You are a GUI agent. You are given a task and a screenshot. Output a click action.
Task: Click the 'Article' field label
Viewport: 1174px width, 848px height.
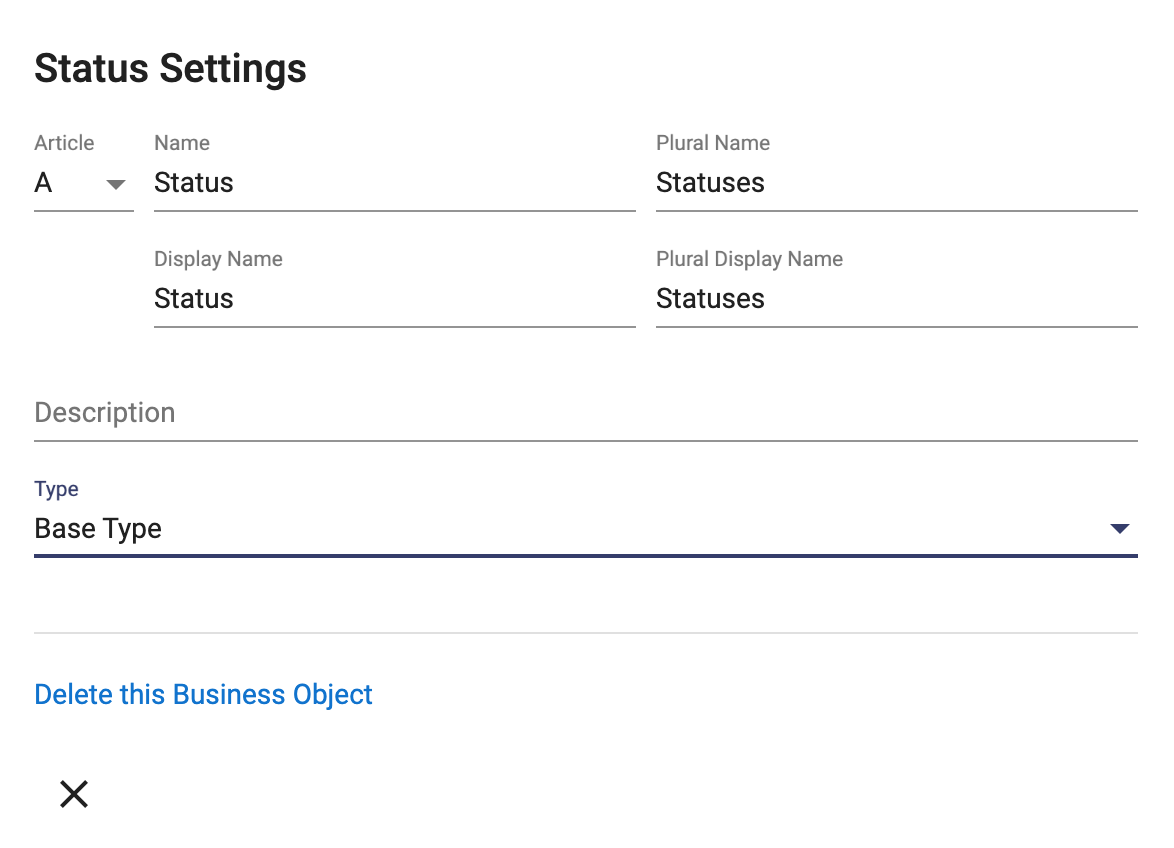pyautogui.click(x=64, y=143)
